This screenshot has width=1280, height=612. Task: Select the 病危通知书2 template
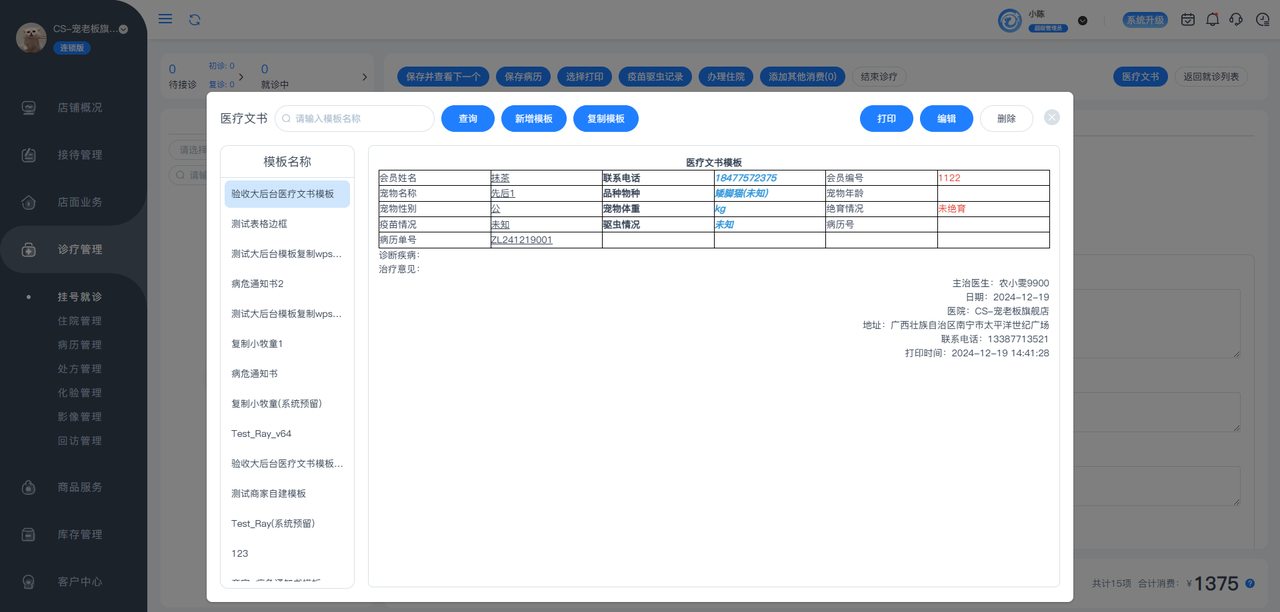257,284
